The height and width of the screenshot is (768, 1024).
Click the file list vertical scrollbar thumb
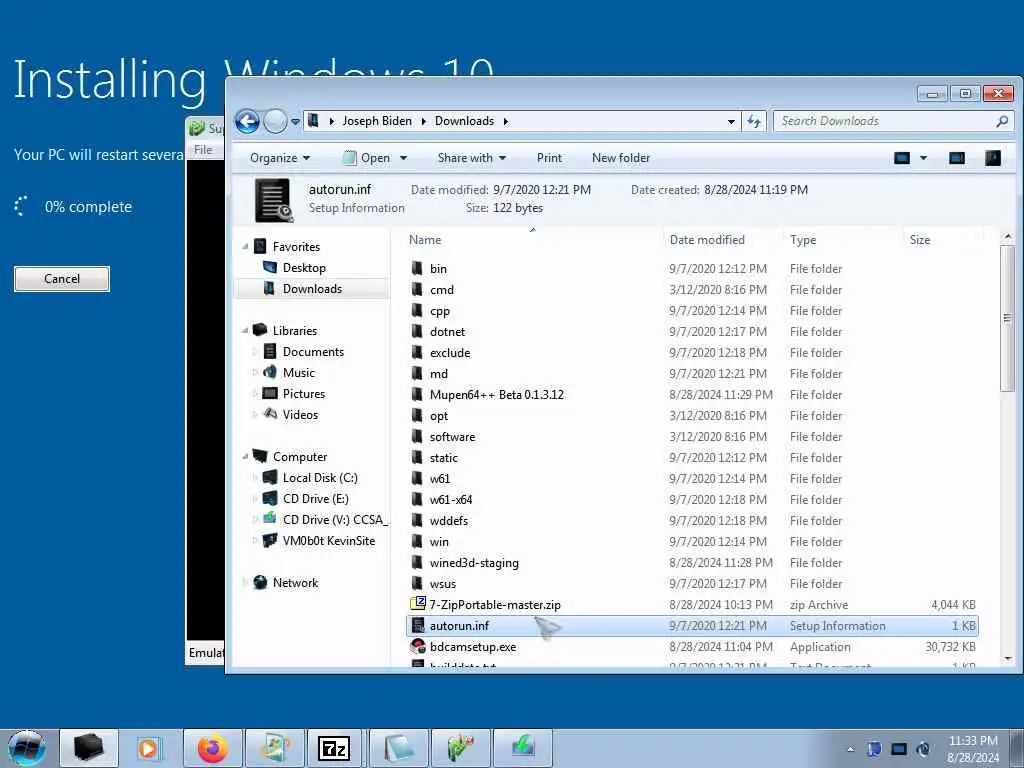click(1008, 319)
